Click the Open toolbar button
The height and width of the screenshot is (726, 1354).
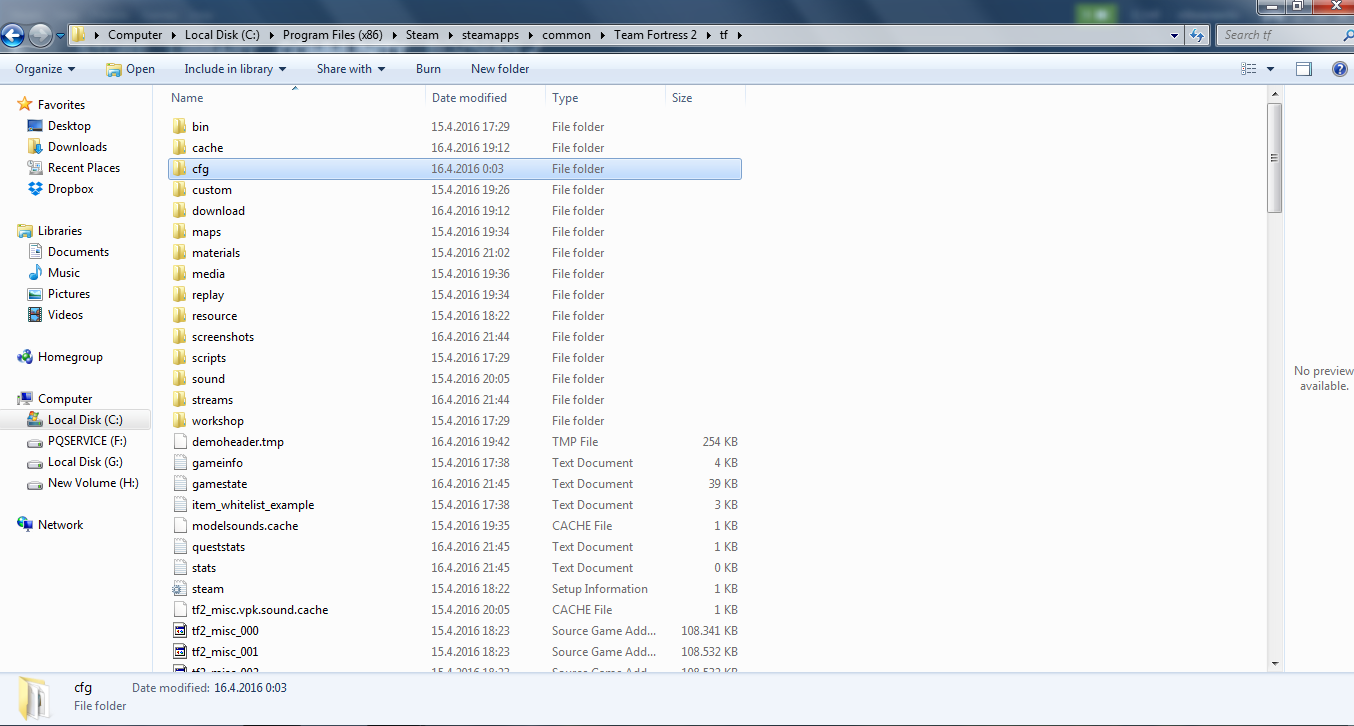click(130, 69)
